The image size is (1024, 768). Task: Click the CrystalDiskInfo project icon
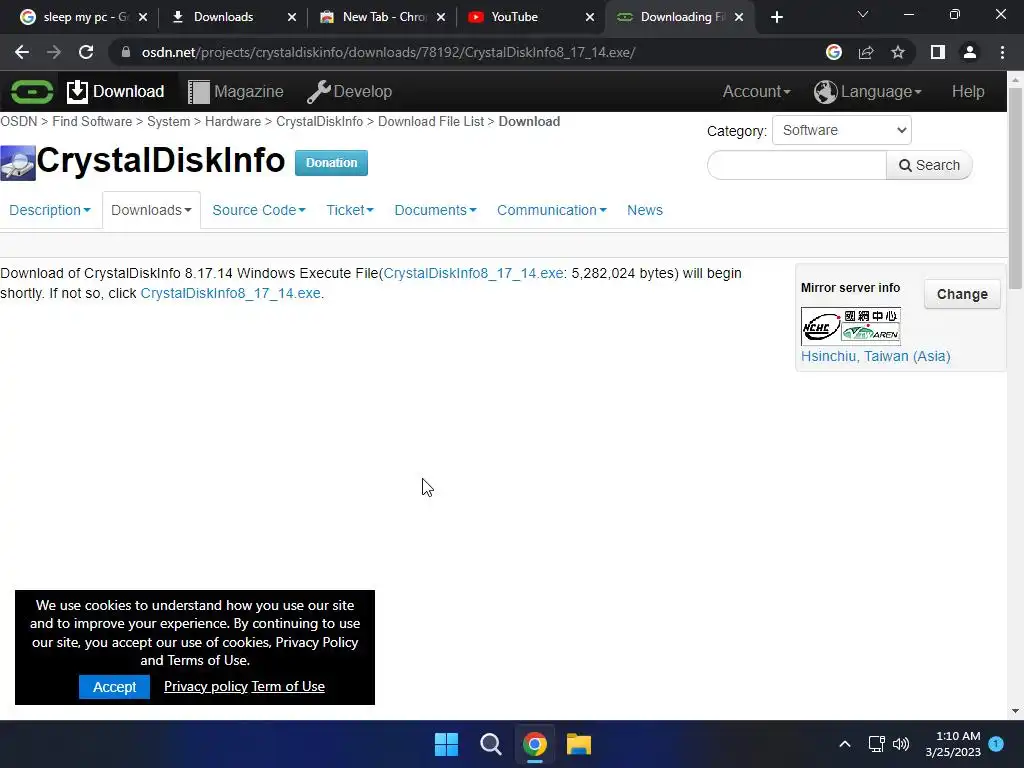(x=18, y=163)
